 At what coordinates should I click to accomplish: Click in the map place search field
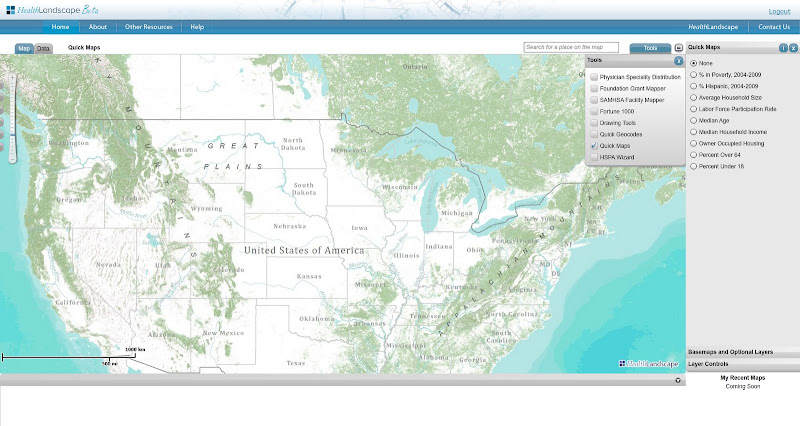(571, 47)
